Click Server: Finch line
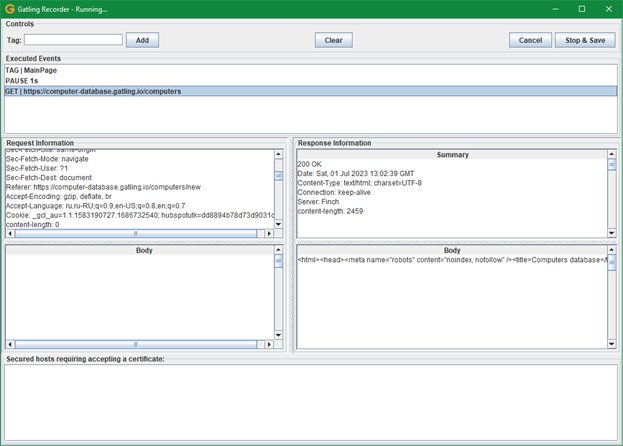The width and height of the screenshot is (623, 446). pos(318,202)
